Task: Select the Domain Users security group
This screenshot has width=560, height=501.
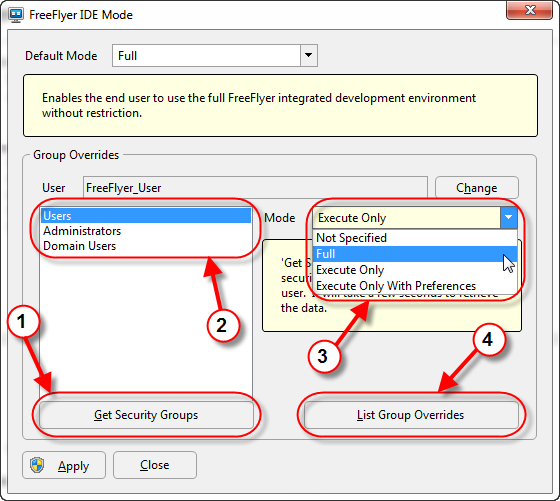Action: tap(146, 246)
